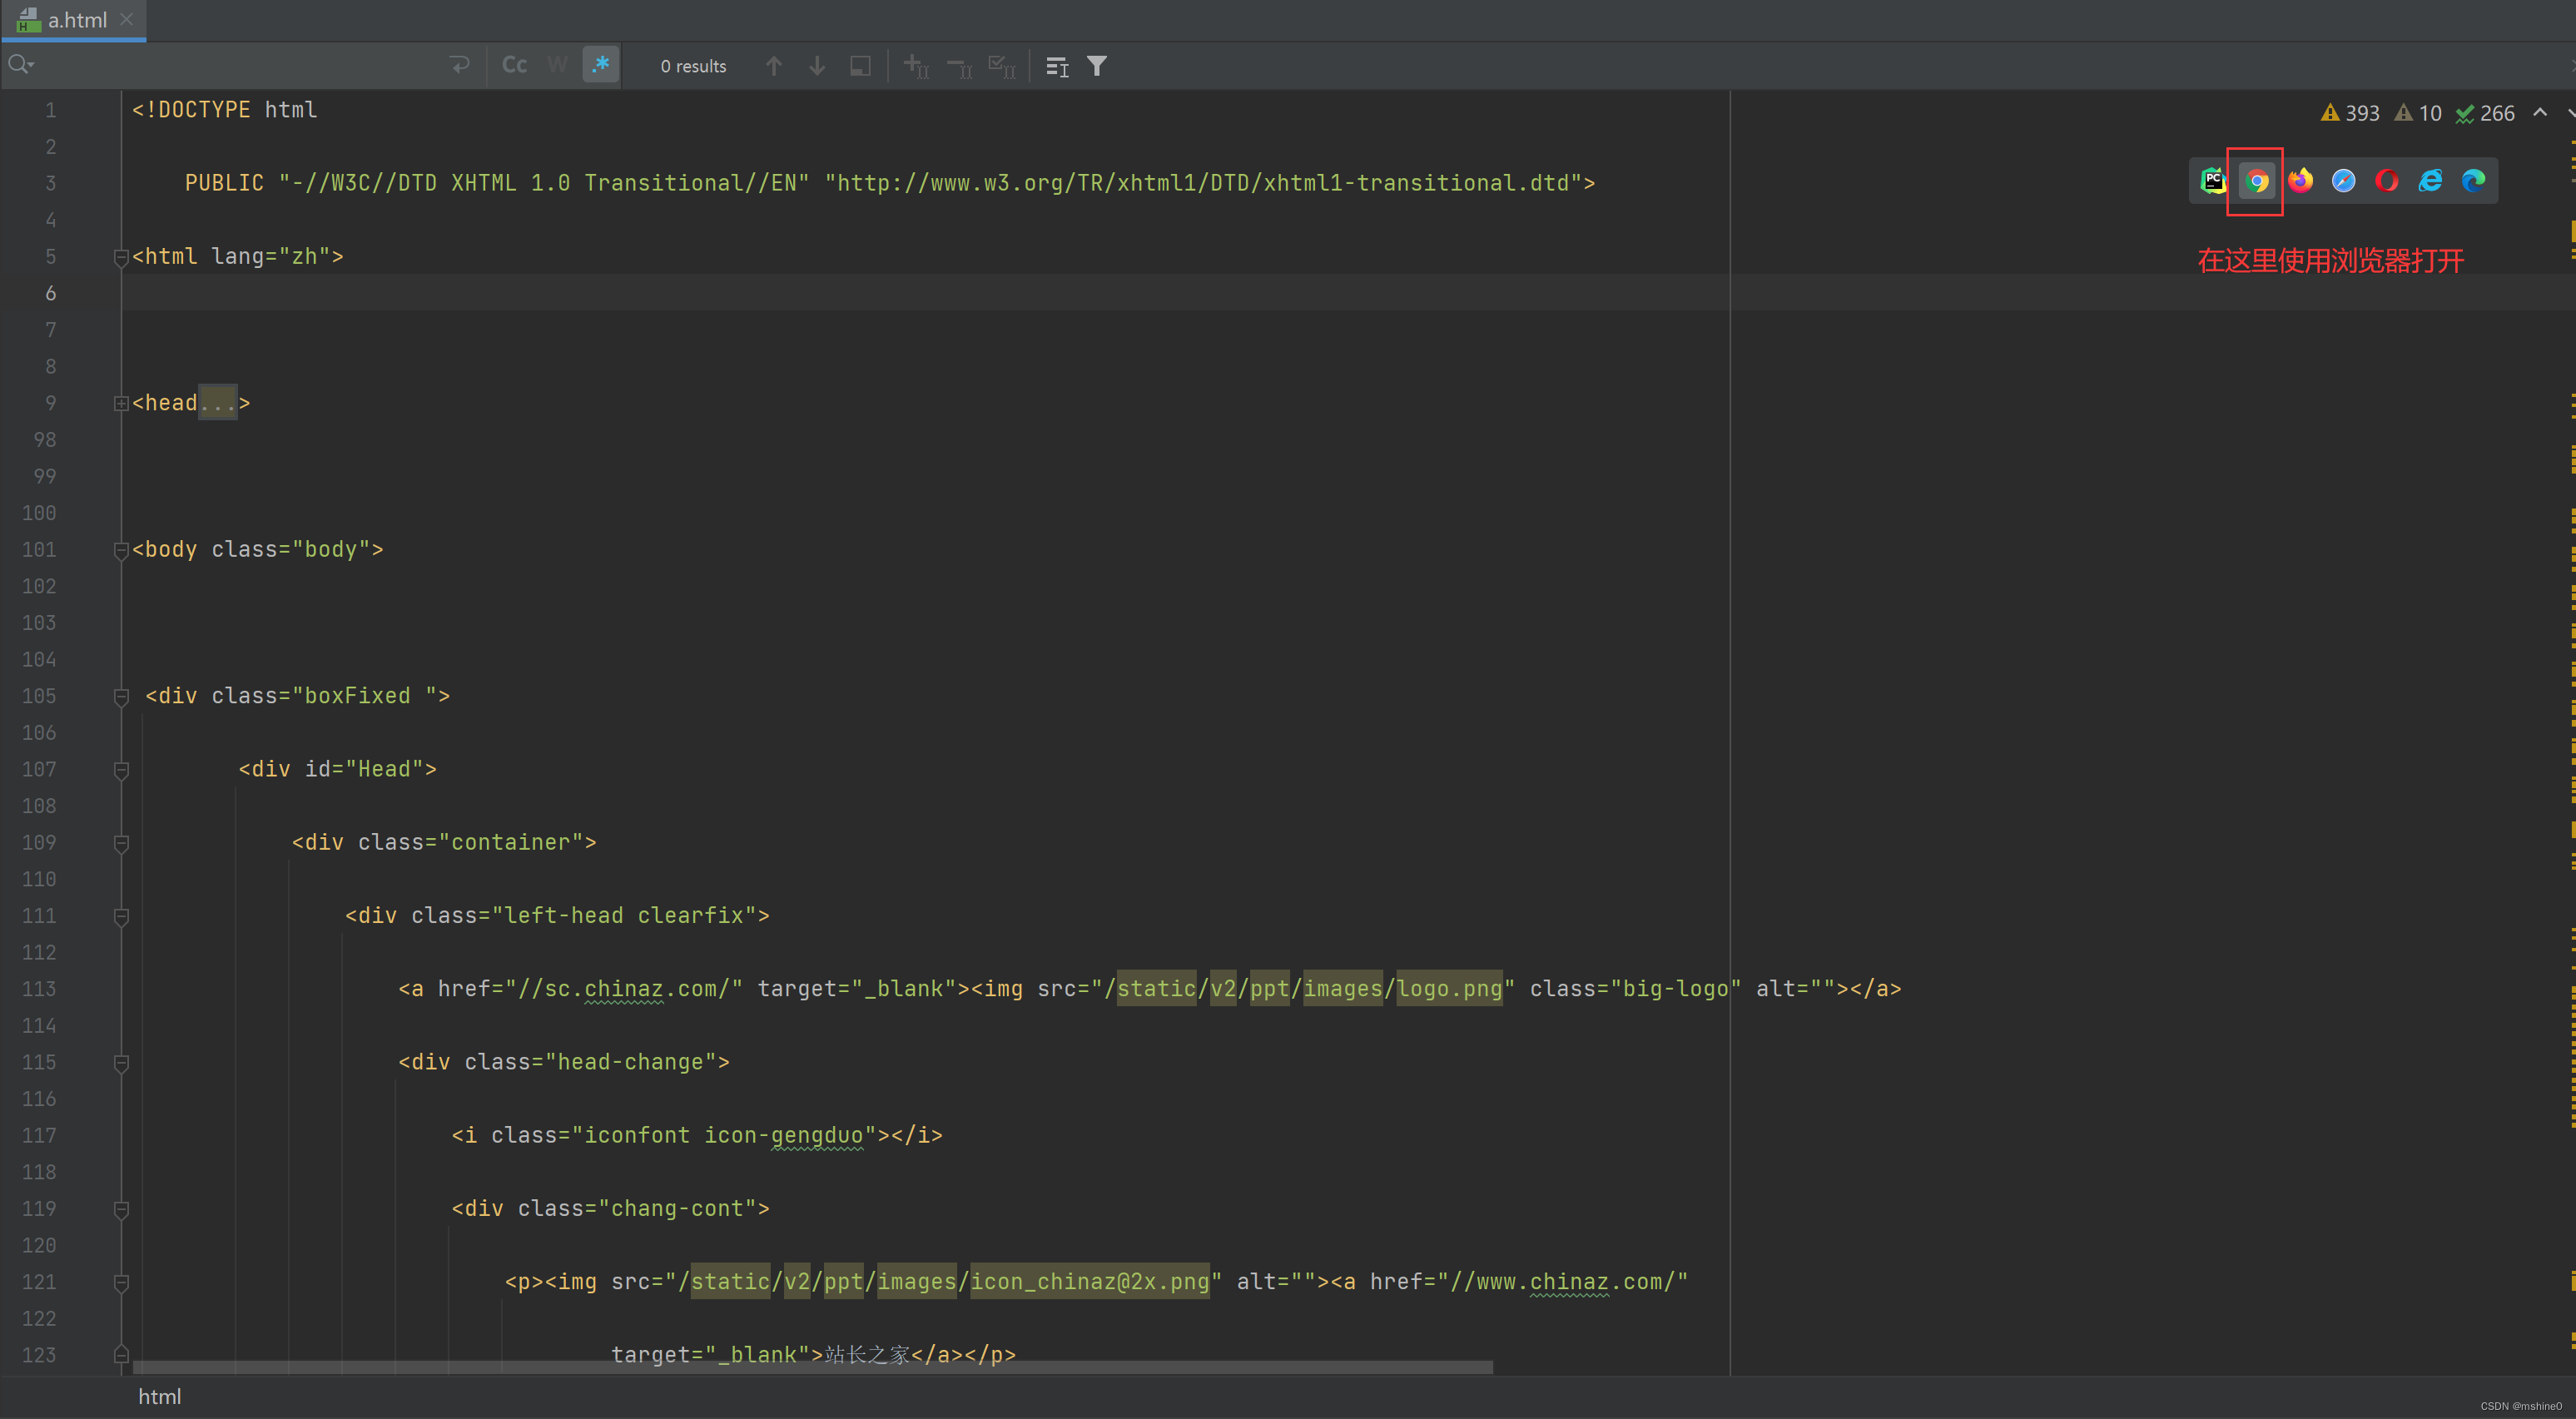Collapse the container div fold
Screen dimensions: 2576x1419
(x=121, y=843)
